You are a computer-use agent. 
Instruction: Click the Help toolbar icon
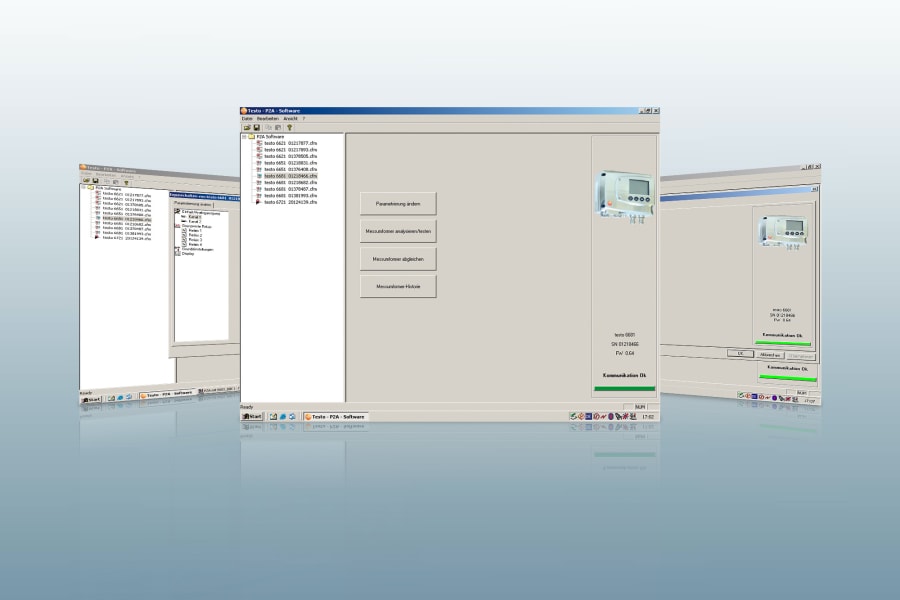pyautogui.click(x=290, y=127)
